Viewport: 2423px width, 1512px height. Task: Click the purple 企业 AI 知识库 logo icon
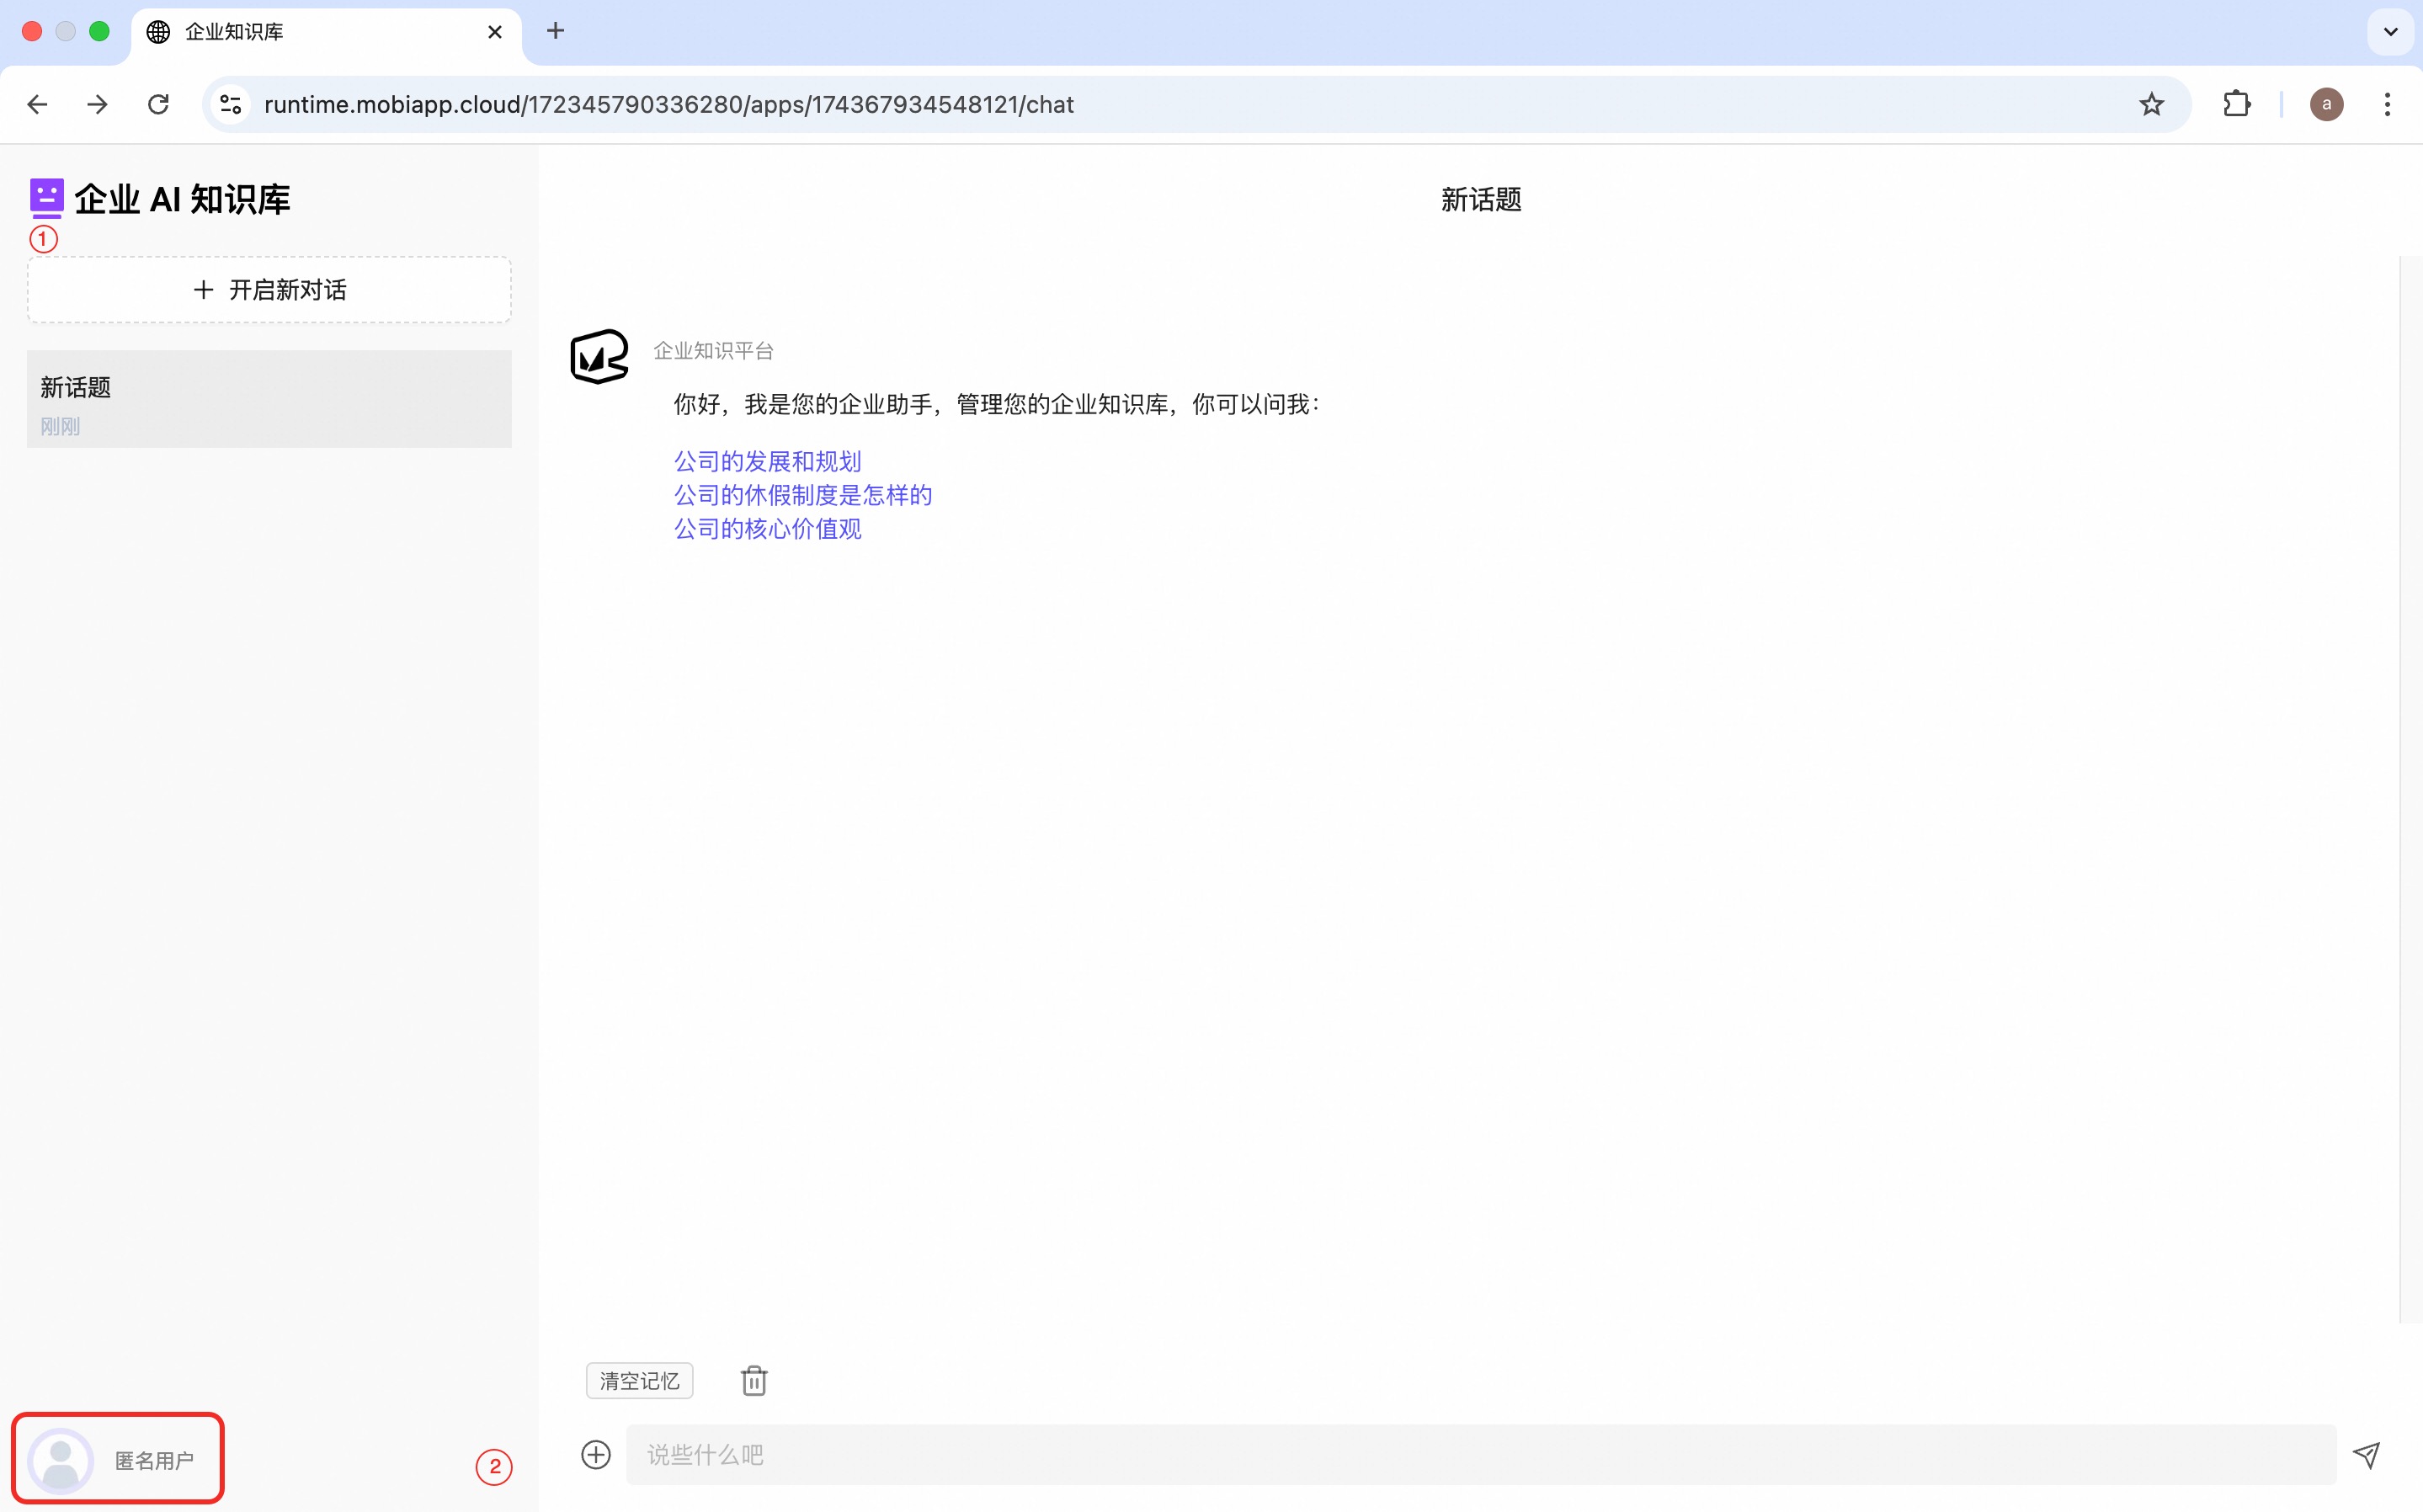(x=46, y=198)
